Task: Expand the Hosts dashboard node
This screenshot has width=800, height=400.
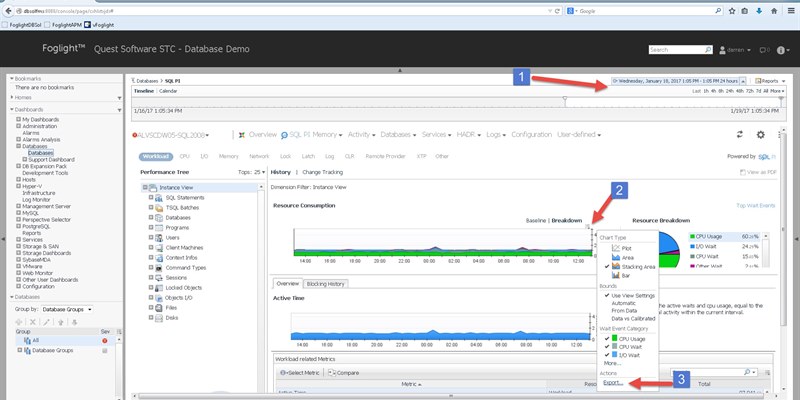Action: coord(18,180)
